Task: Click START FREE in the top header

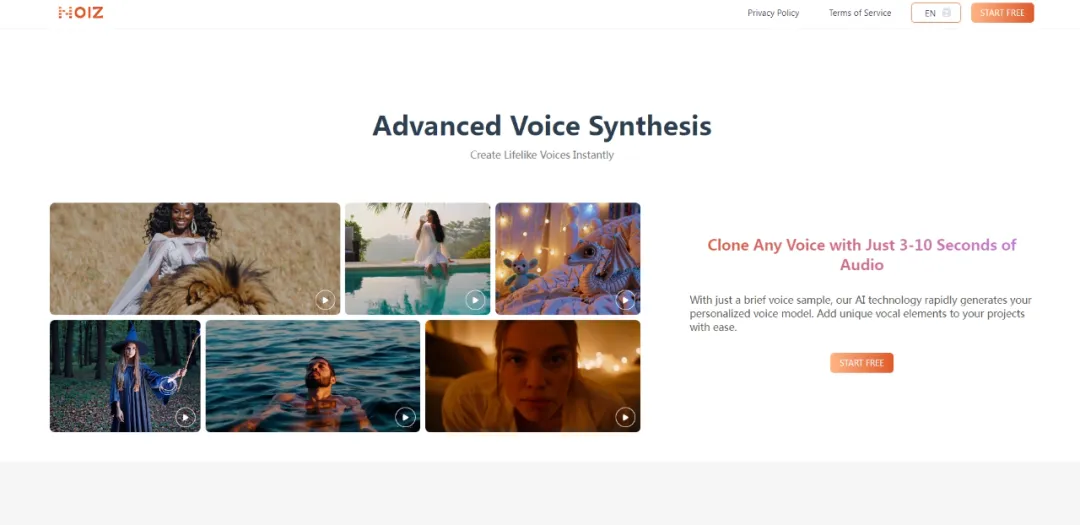Action: [1002, 12]
